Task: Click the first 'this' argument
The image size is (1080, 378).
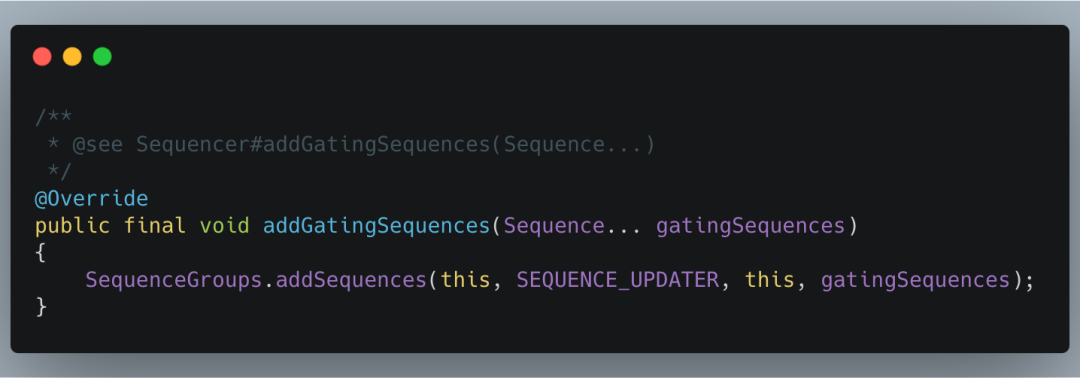Action: (466, 280)
